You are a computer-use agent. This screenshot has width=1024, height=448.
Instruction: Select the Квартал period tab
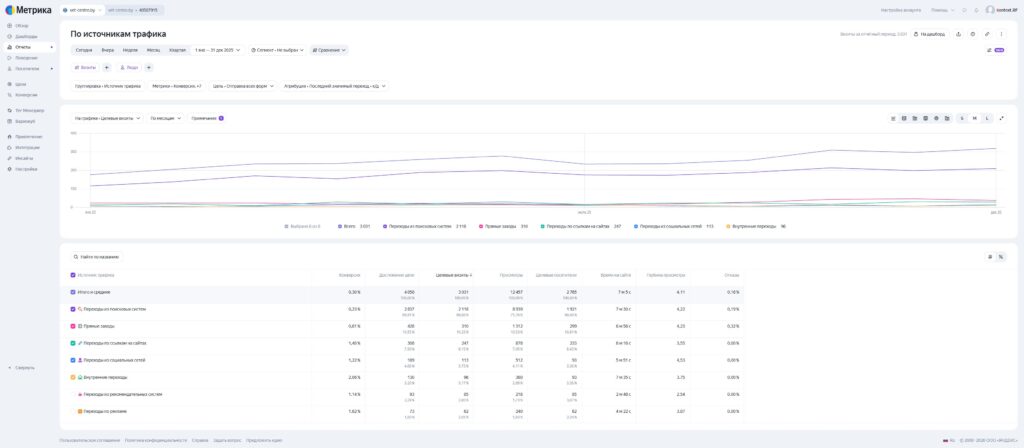click(x=177, y=50)
